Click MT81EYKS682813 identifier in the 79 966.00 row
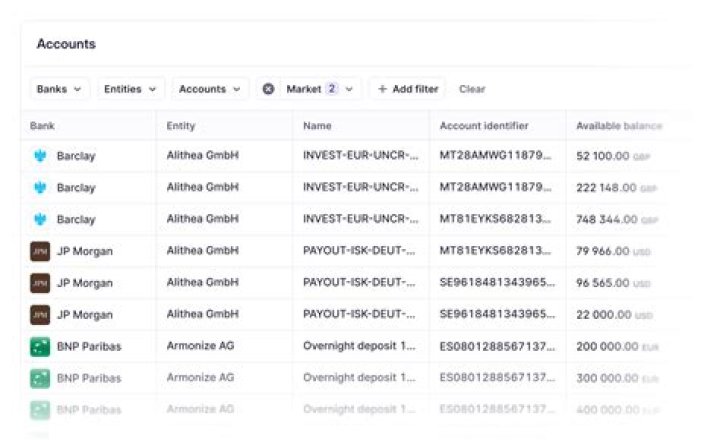720x442 pixels. pos(495,251)
